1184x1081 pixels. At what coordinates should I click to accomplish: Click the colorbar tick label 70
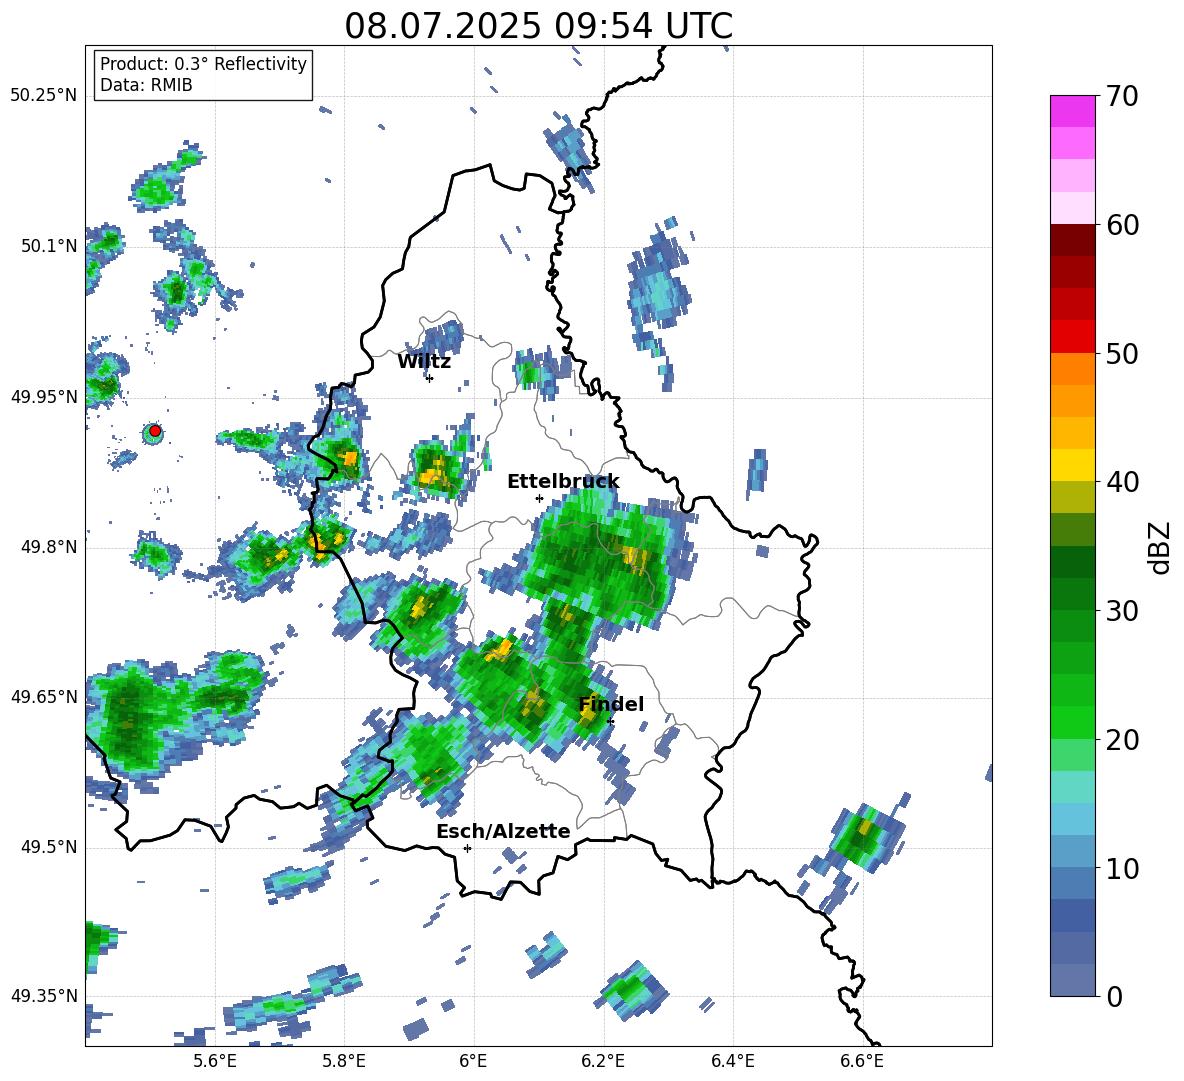coord(1122,97)
